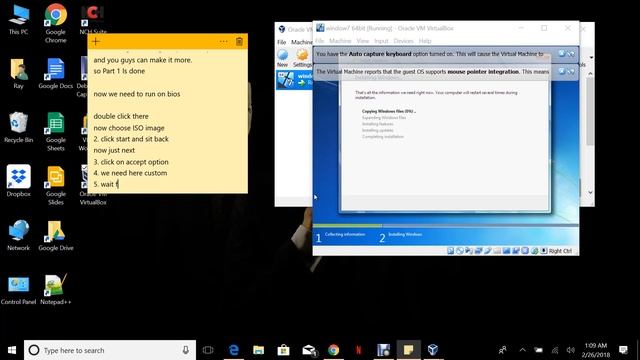640x360 pixels.
Task: Open File menu in running VM window
Action: [x=320, y=41]
